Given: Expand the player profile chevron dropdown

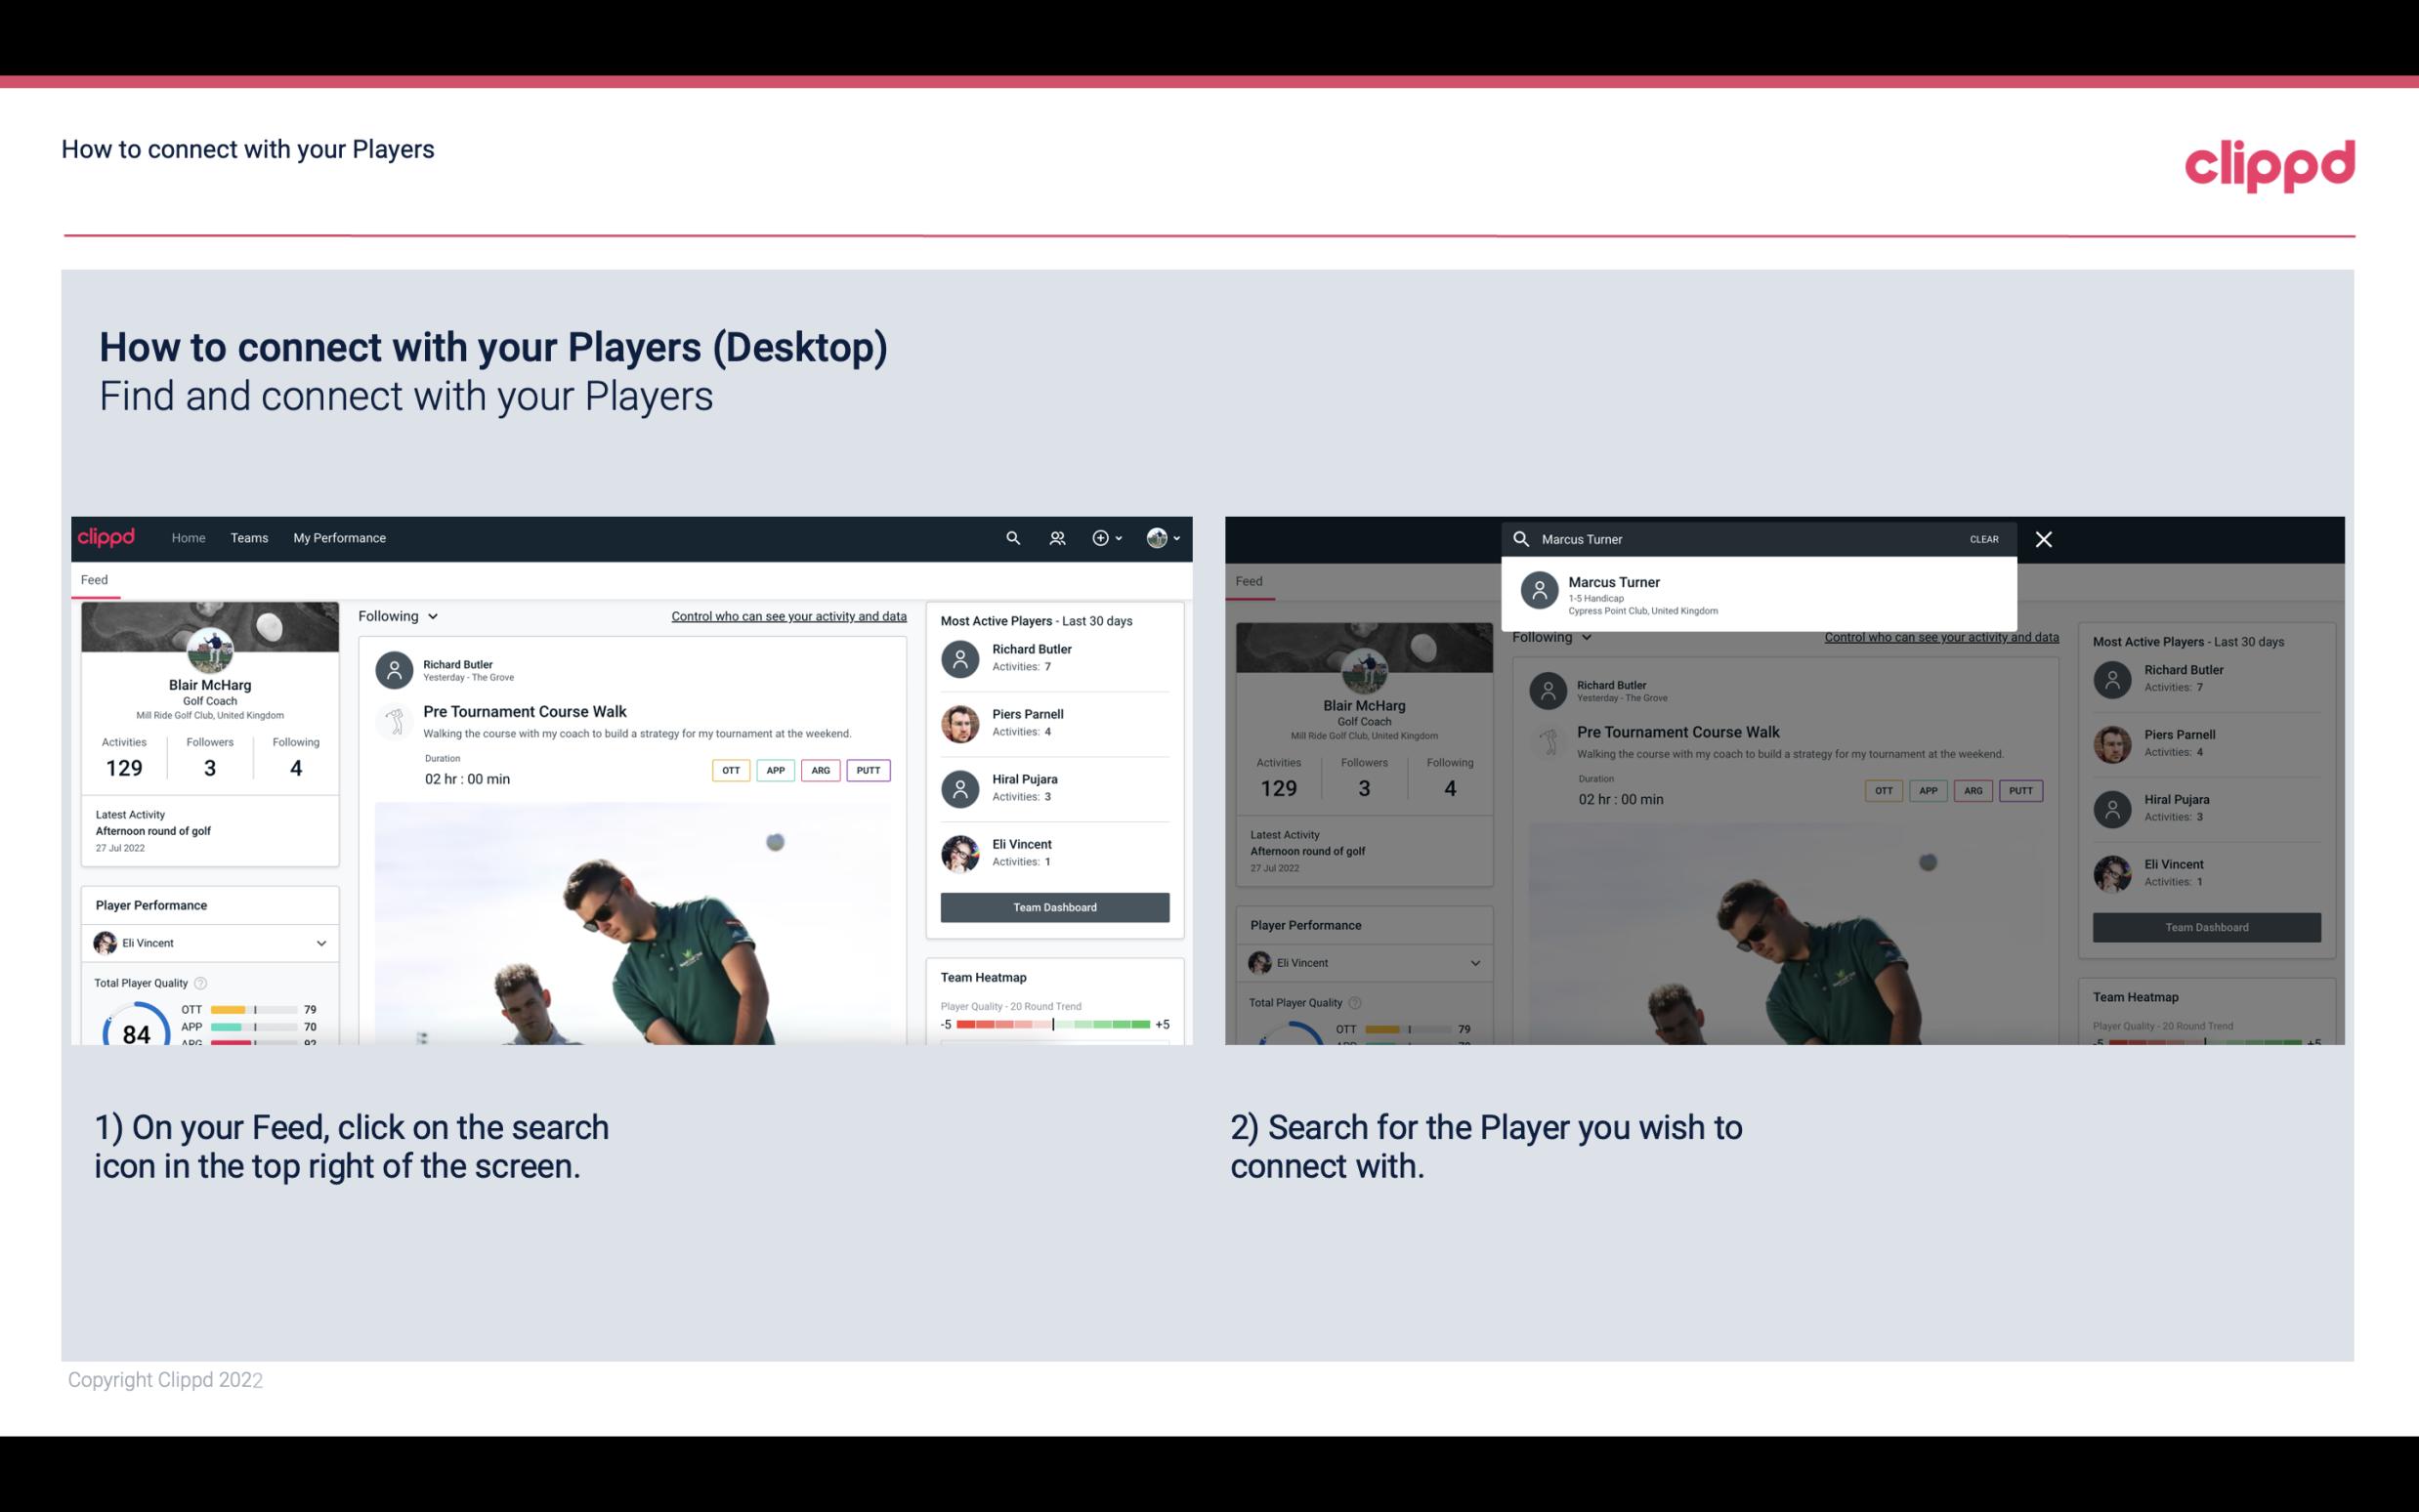Looking at the screenshot, I should (320, 943).
